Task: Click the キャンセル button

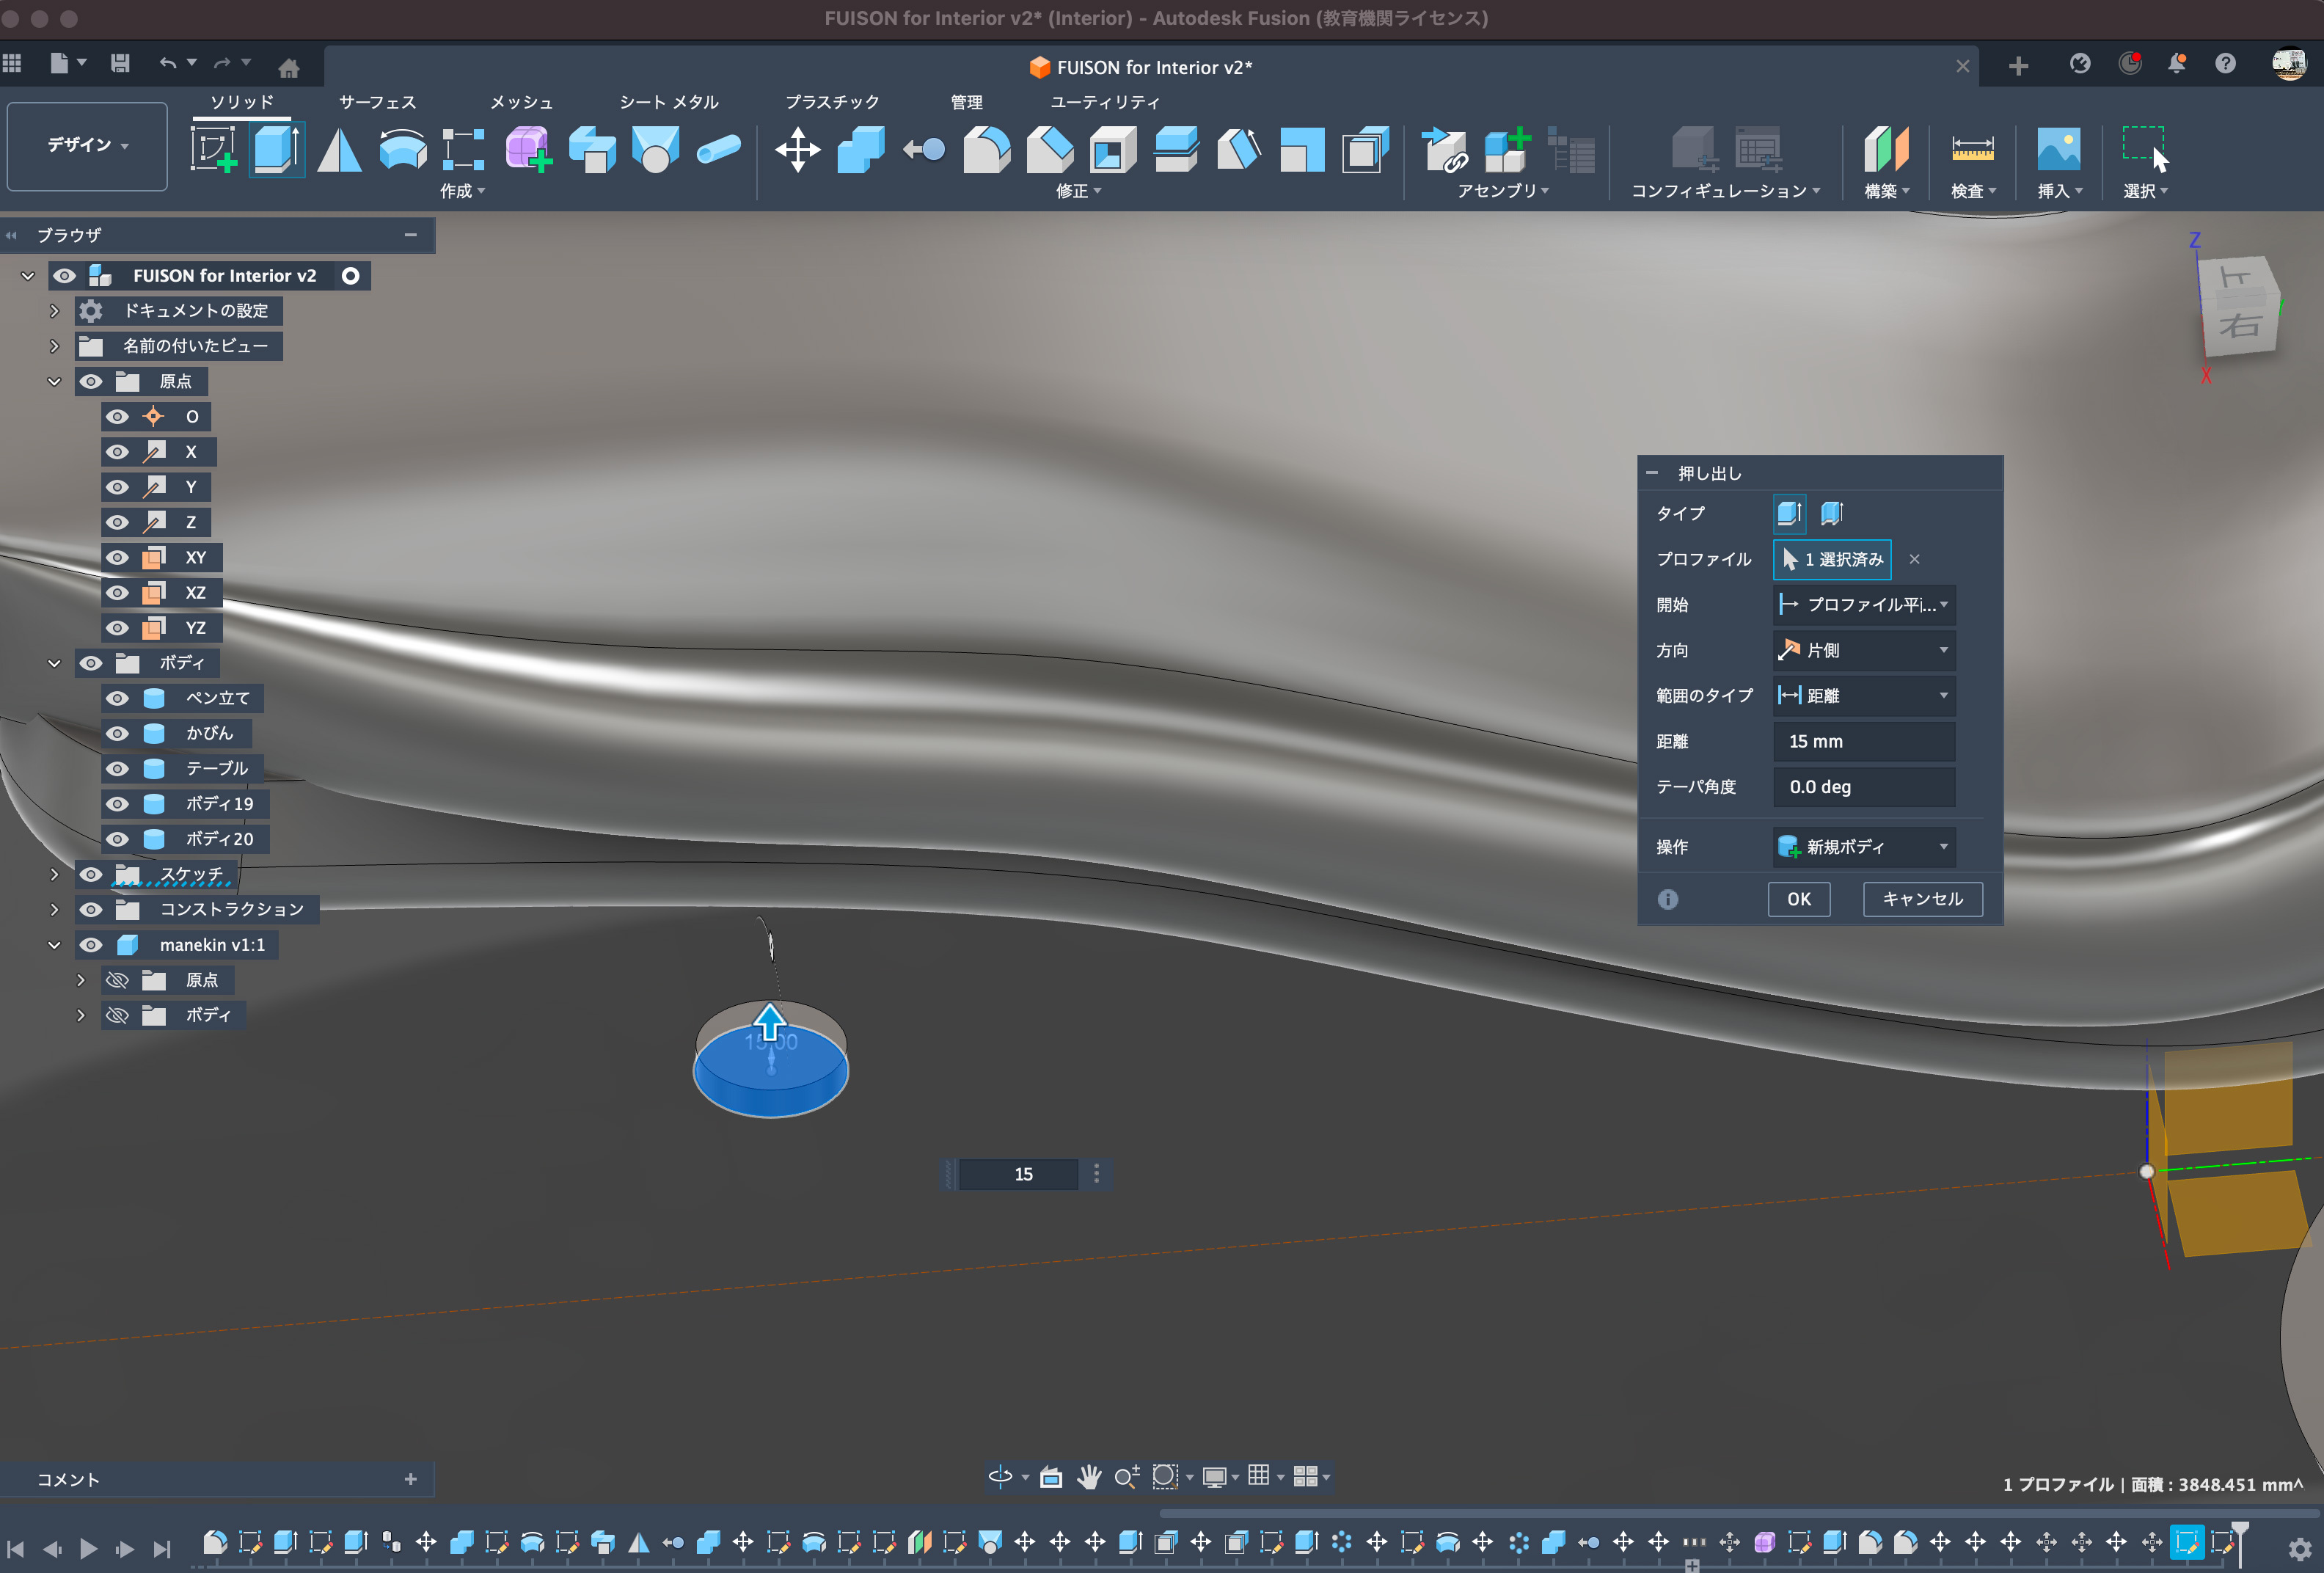Action: pos(1922,899)
